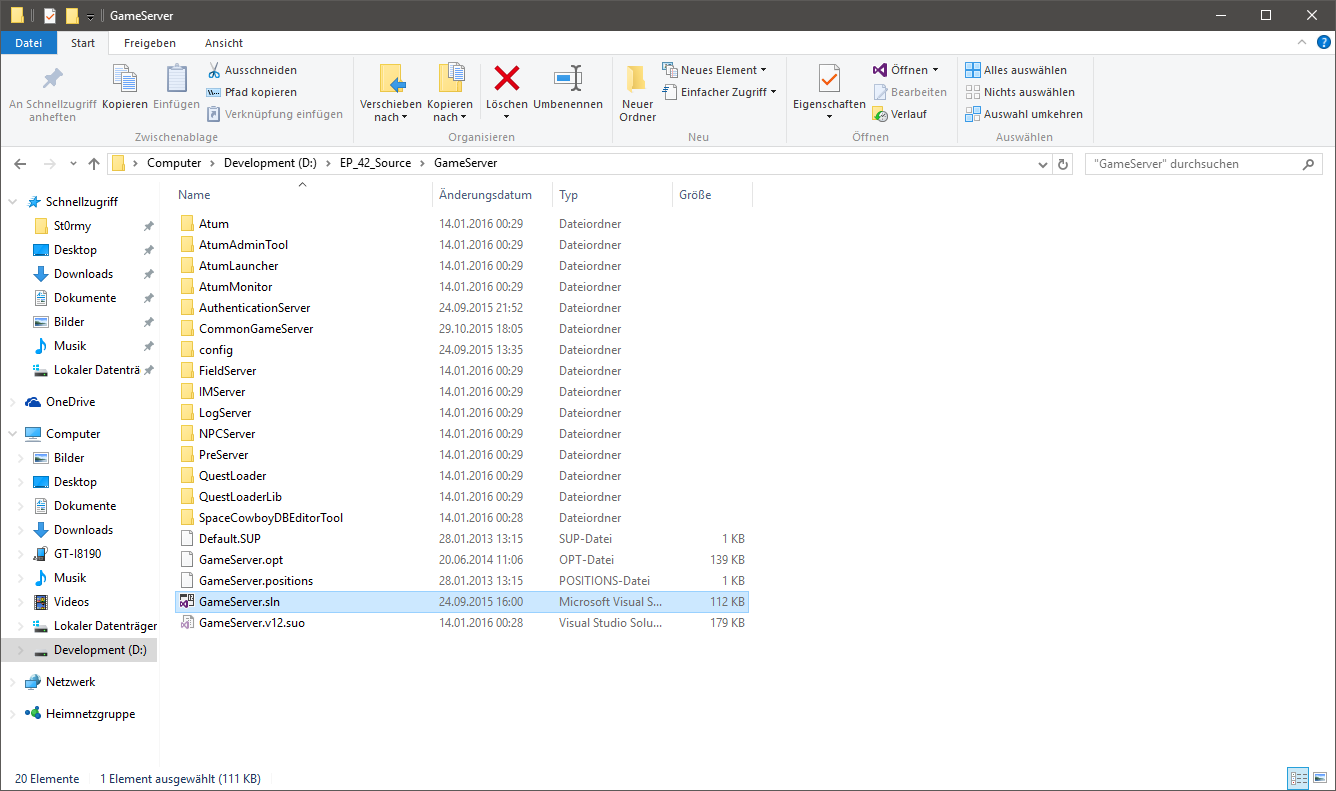Select the GameServer.opt file
Screen dimensions: 1336x791
[x=461, y=559]
